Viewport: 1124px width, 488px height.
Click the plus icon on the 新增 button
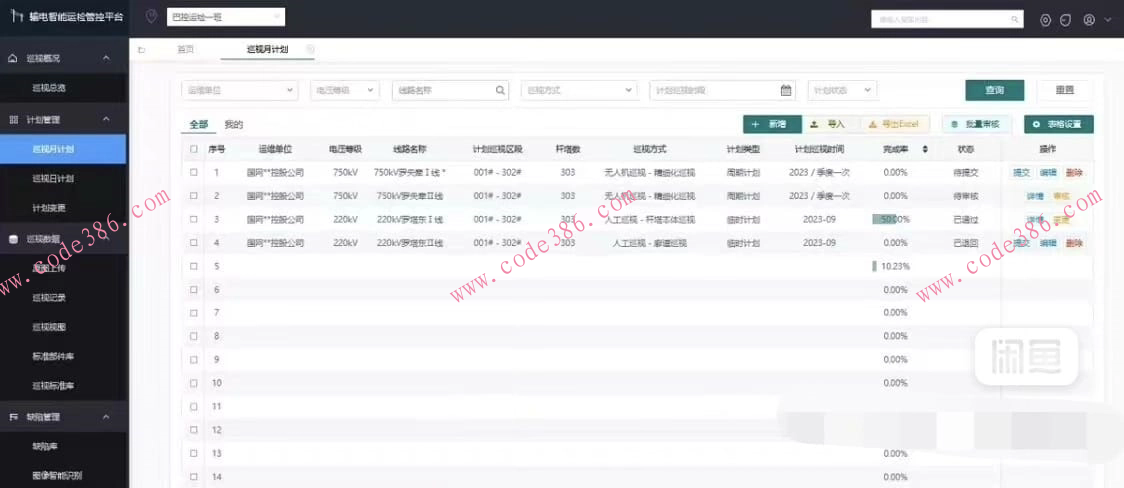click(756, 124)
